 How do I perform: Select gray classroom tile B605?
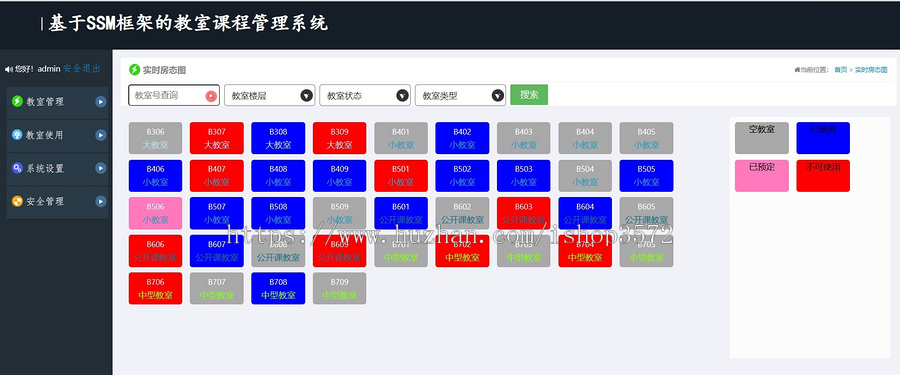coord(647,213)
